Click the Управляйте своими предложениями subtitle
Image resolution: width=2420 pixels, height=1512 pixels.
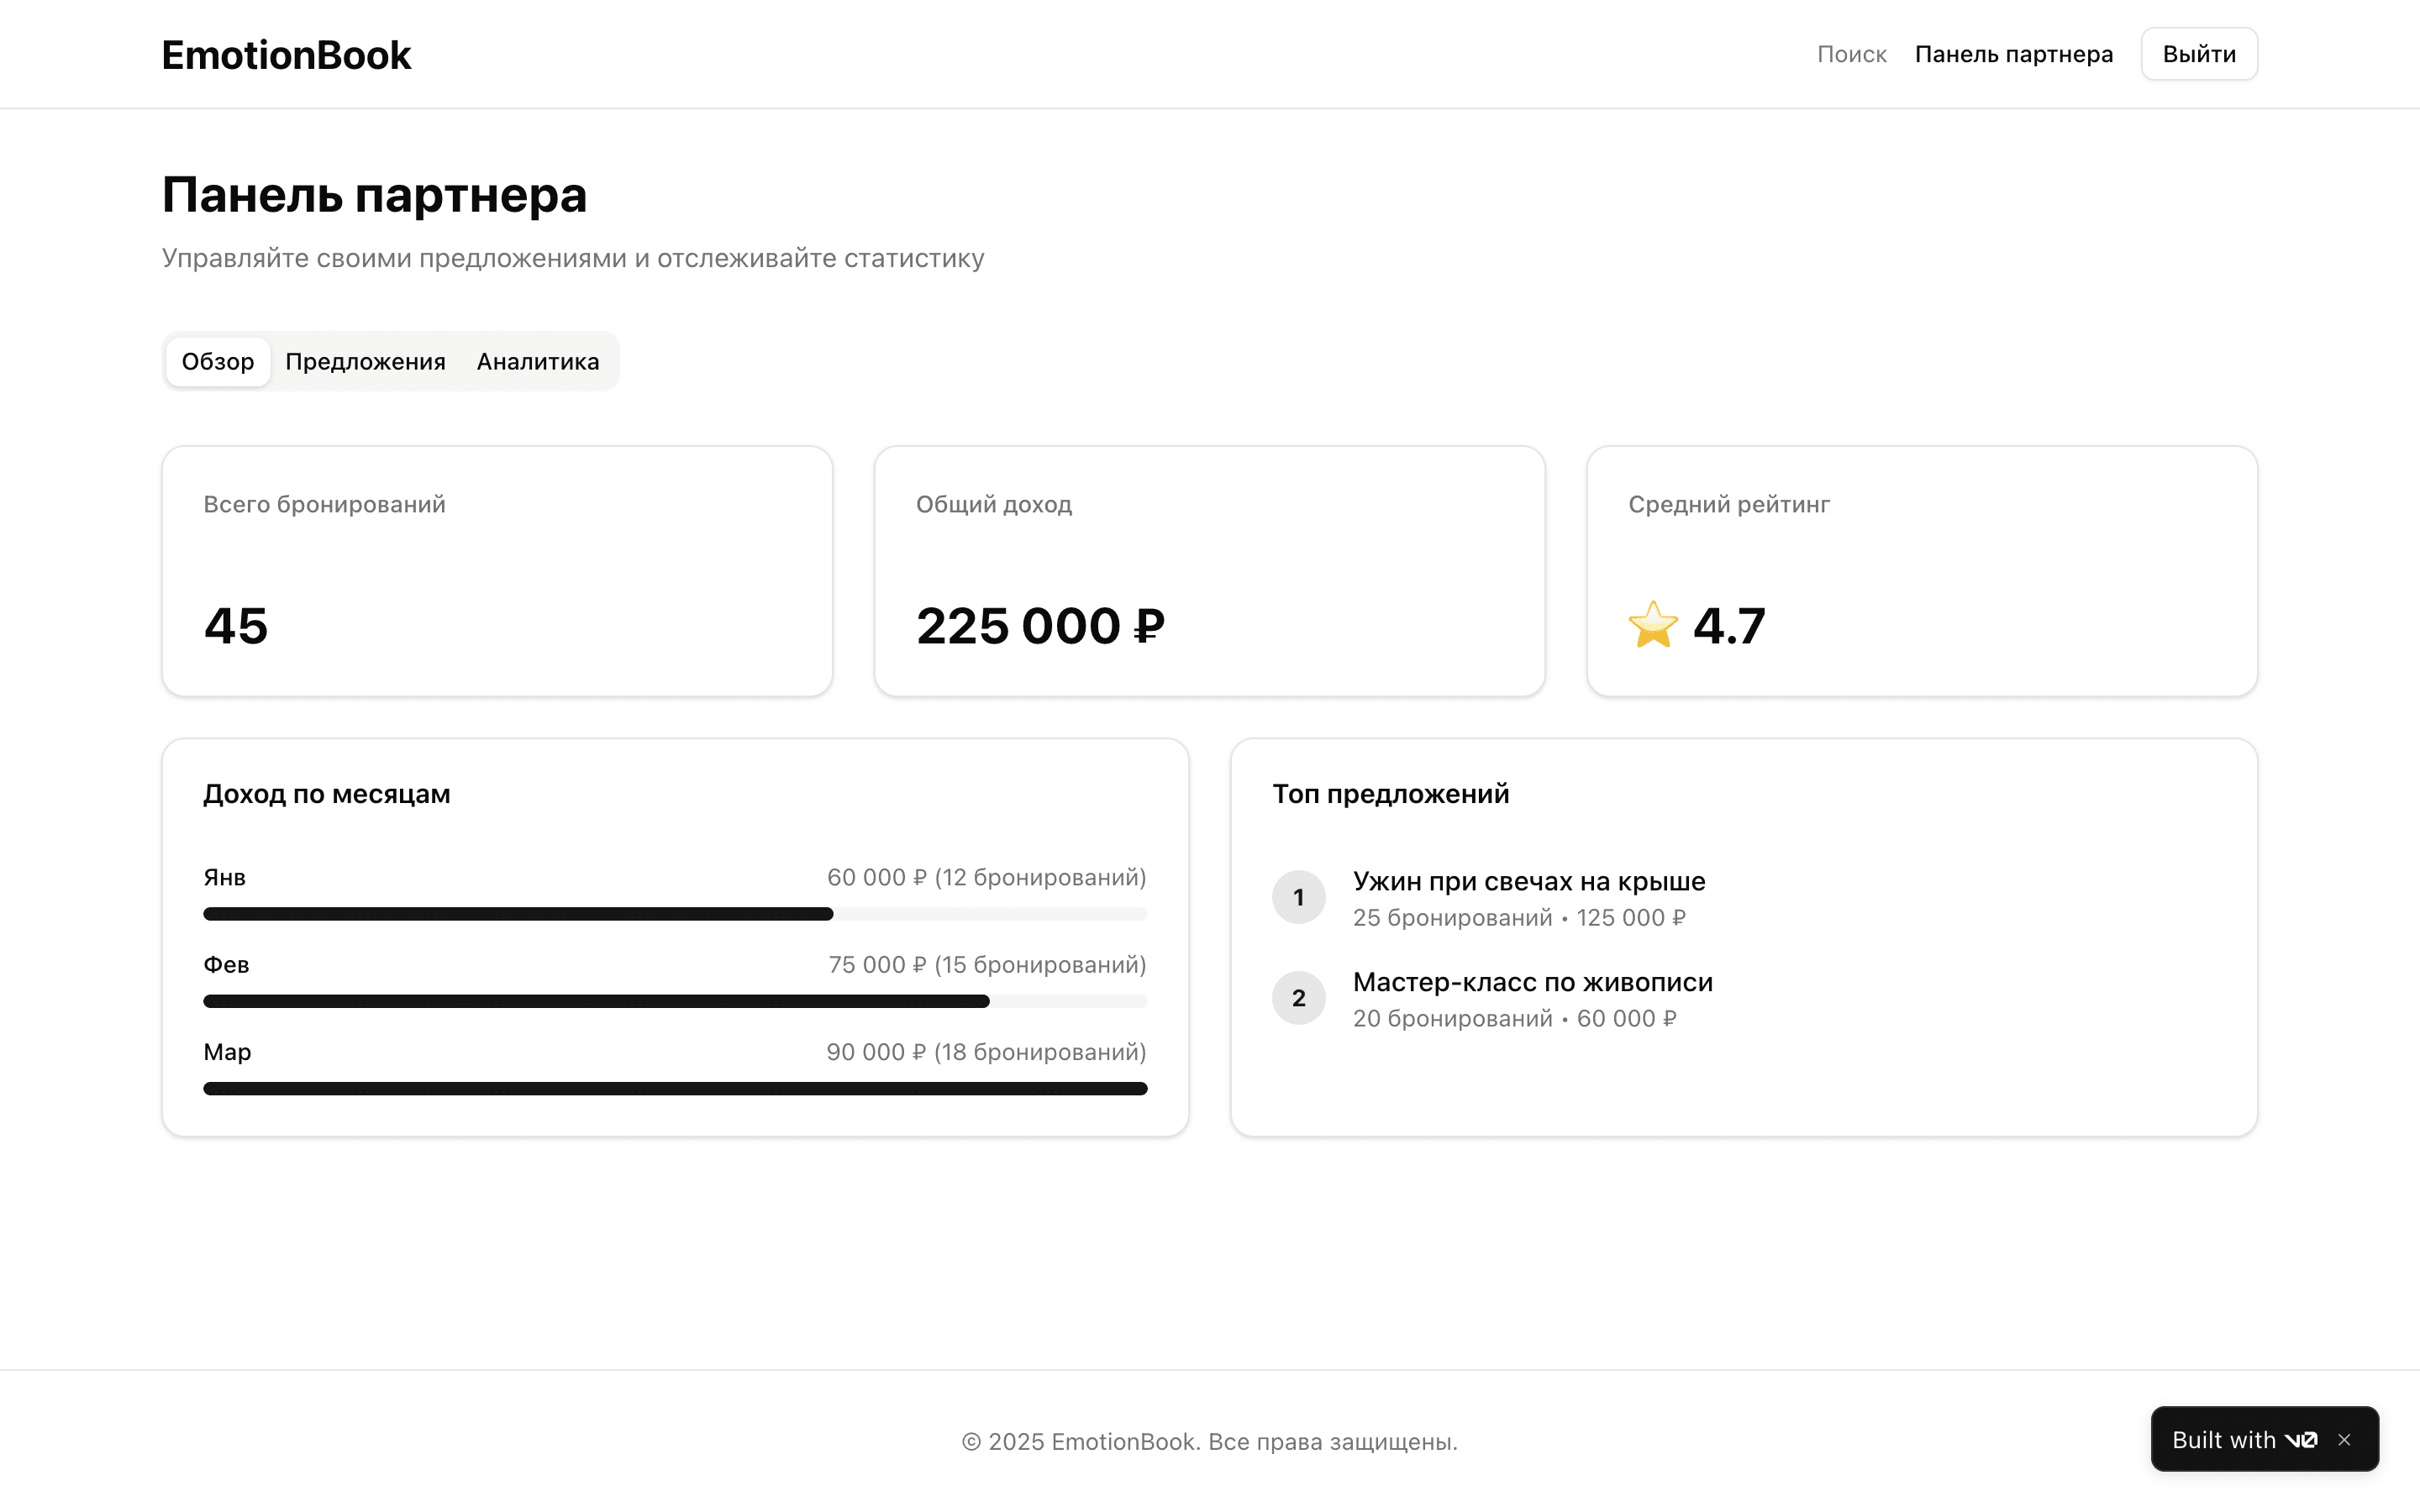tap(573, 258)
